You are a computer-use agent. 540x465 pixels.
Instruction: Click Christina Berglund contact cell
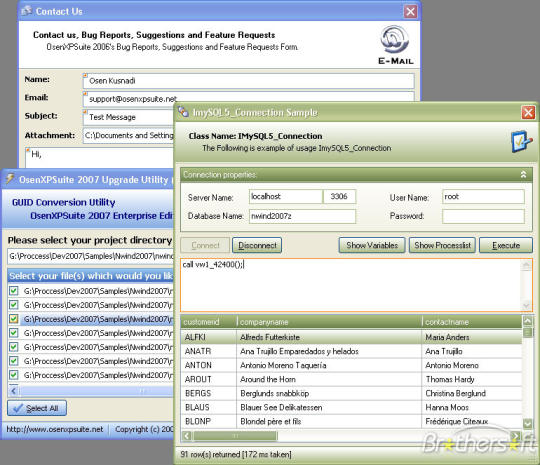pos(472,393)
